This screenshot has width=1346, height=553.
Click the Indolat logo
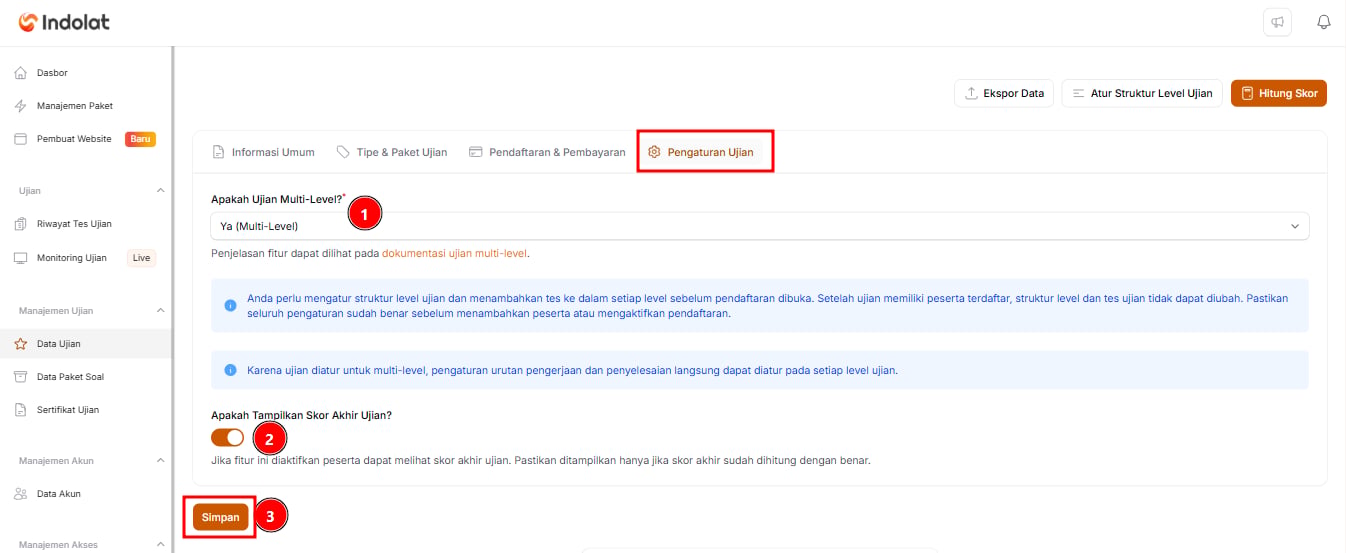point(64,22)
